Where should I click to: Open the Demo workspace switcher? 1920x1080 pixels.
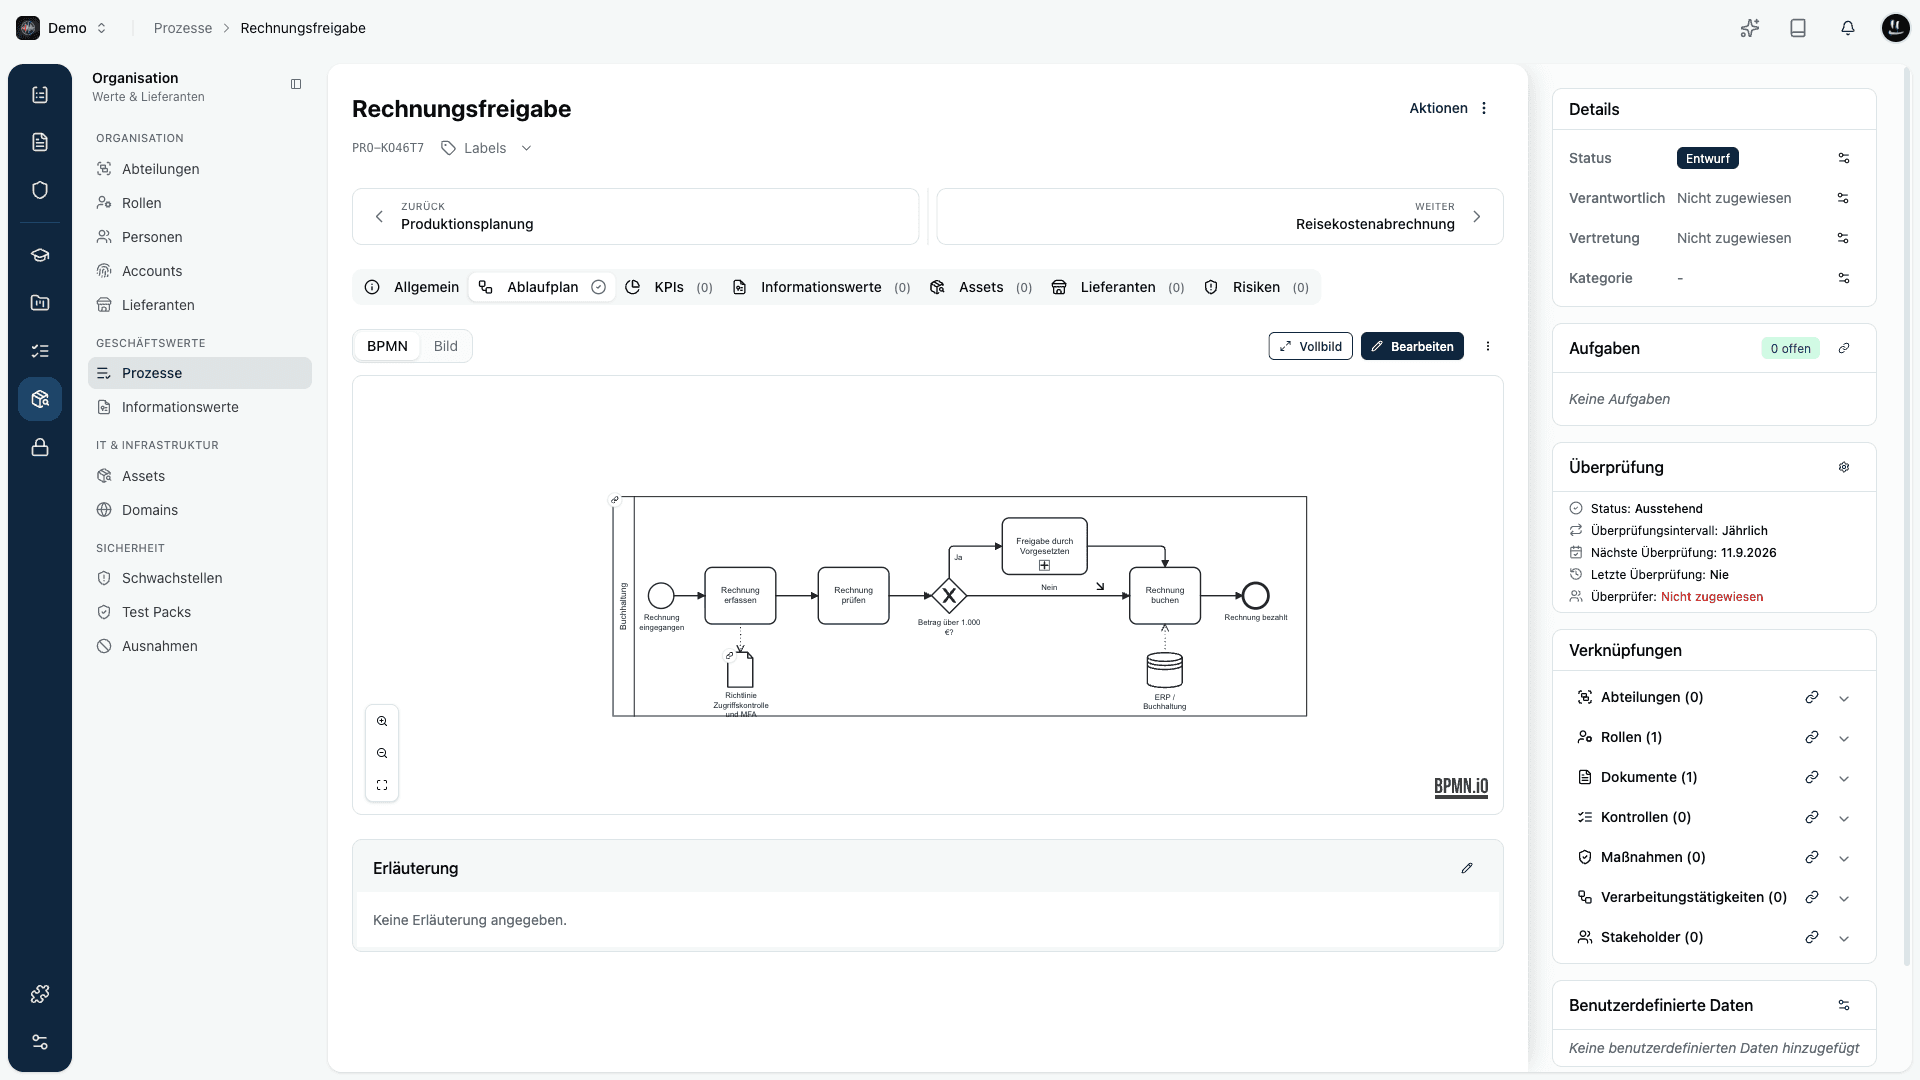point(62,28)
